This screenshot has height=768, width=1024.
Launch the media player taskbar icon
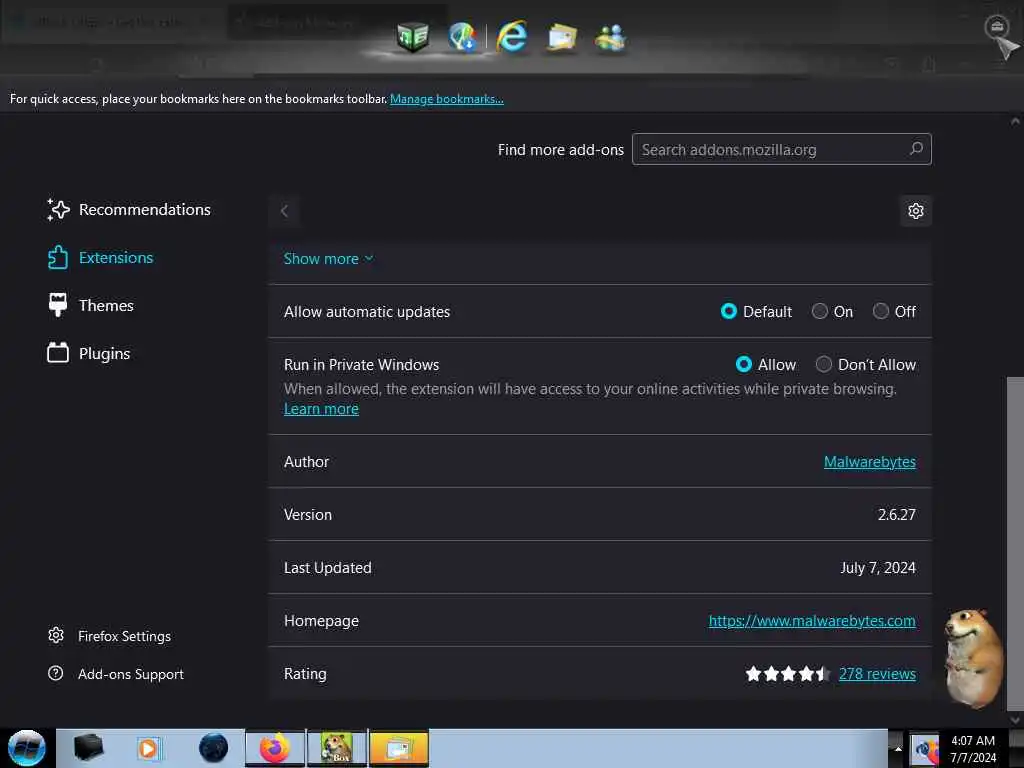tap(148, 748)
